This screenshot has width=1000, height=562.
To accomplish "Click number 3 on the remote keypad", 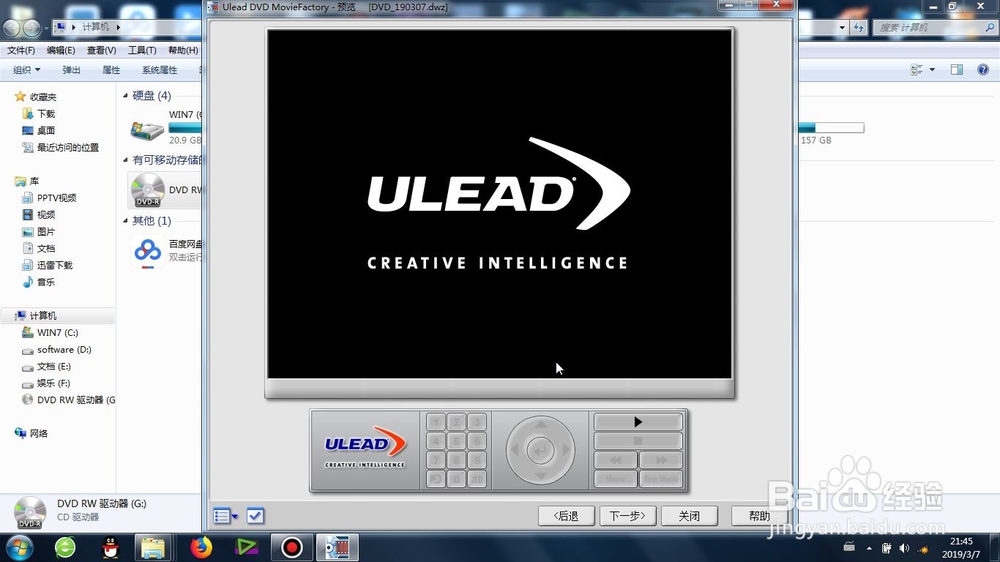I will pos(476,422).
